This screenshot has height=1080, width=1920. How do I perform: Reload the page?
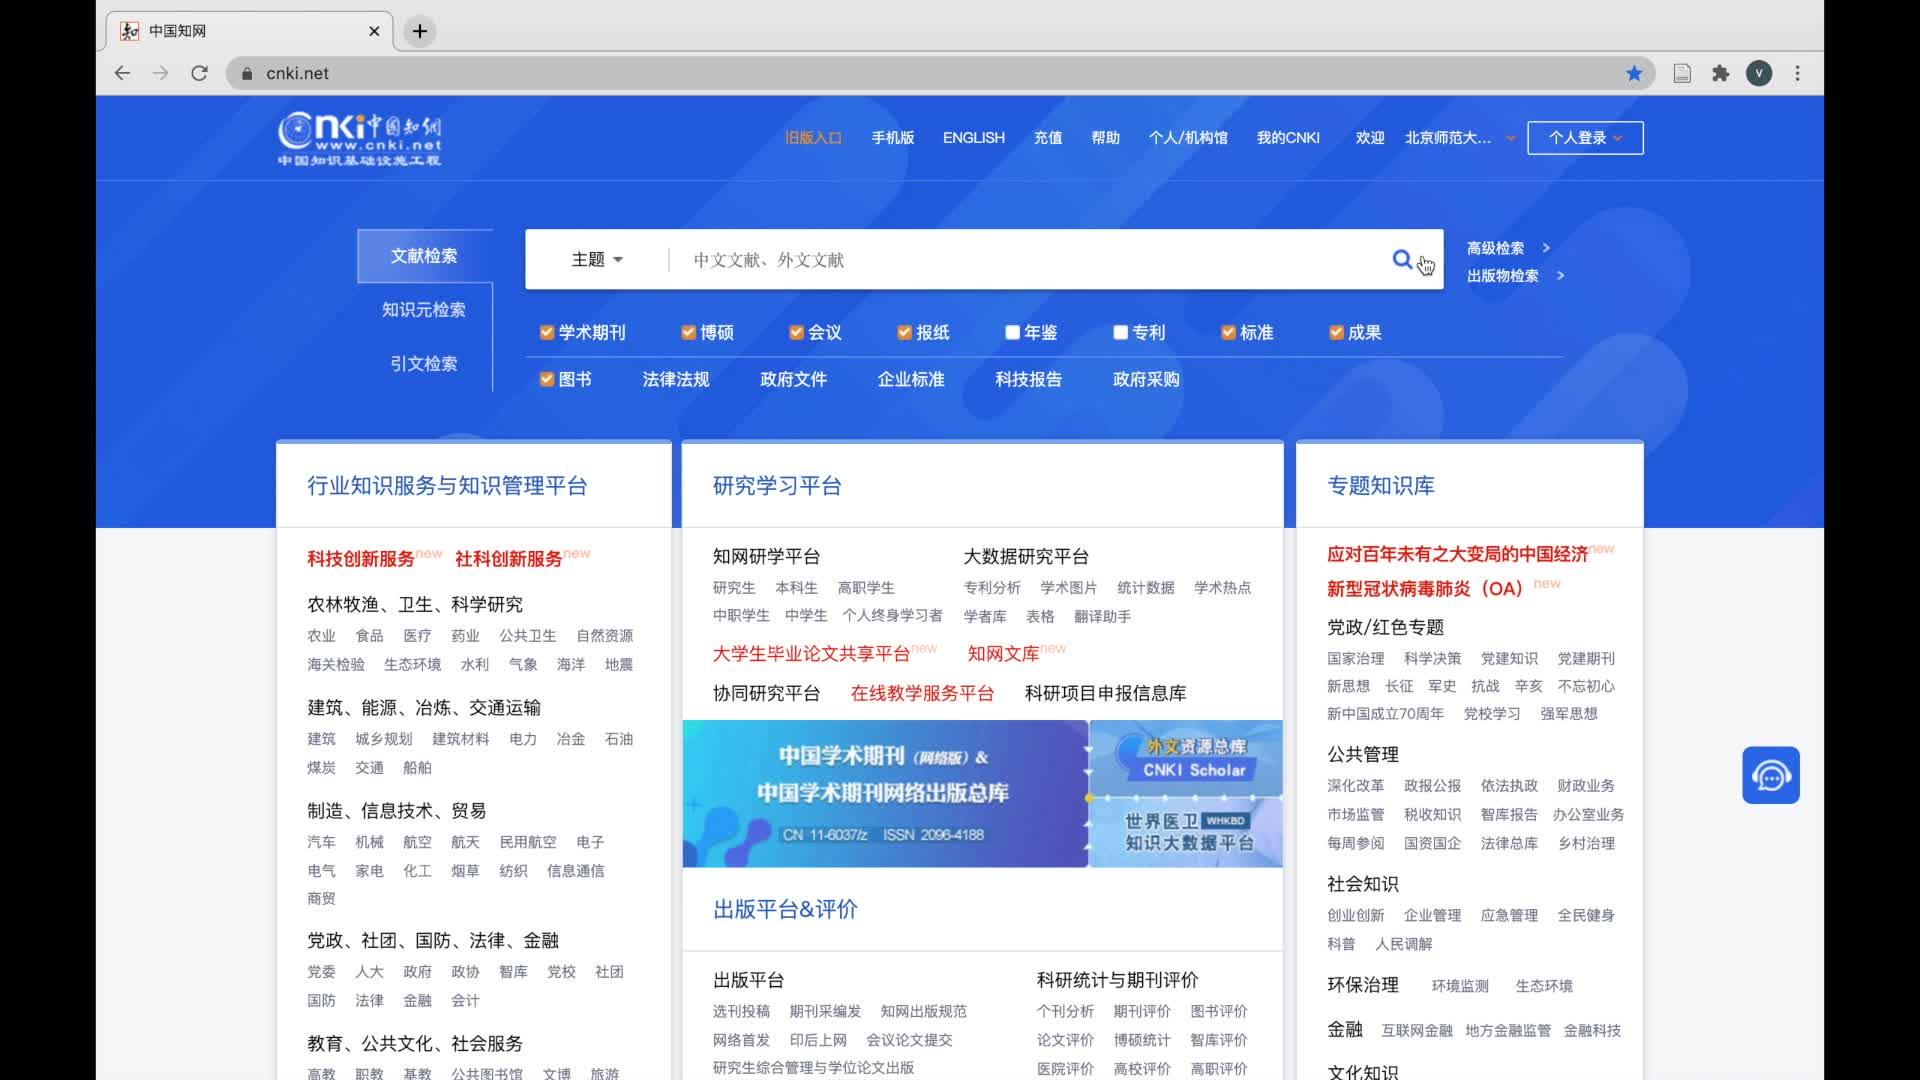pos(199,73)
